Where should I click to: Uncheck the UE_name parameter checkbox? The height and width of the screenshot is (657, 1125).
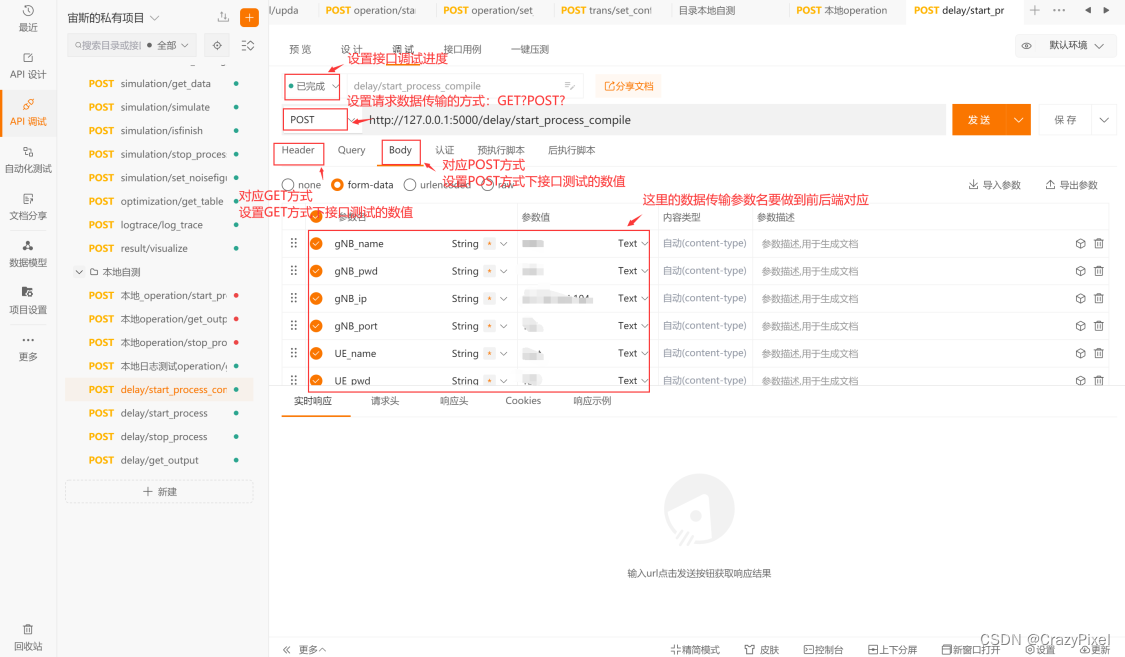[x=316, y=353]
